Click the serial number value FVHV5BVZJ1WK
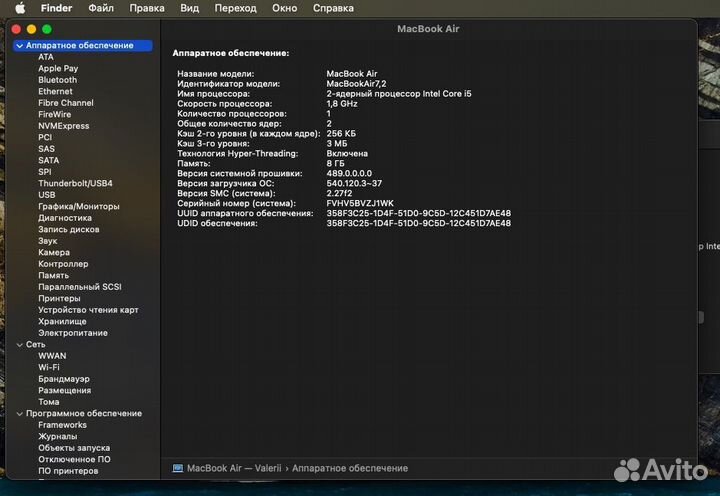The height and width of the screenshot is (496, 720). click(360, 203)
